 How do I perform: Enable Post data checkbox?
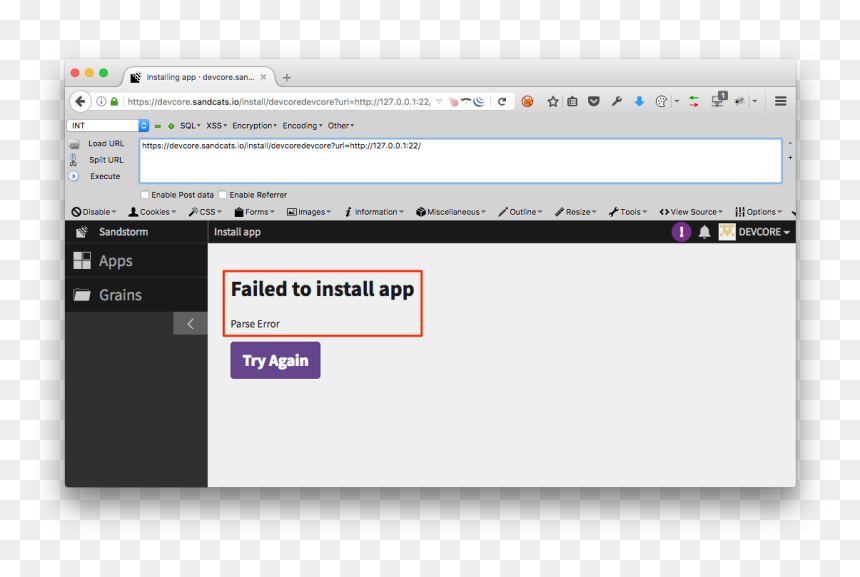[x=145, y=195]
